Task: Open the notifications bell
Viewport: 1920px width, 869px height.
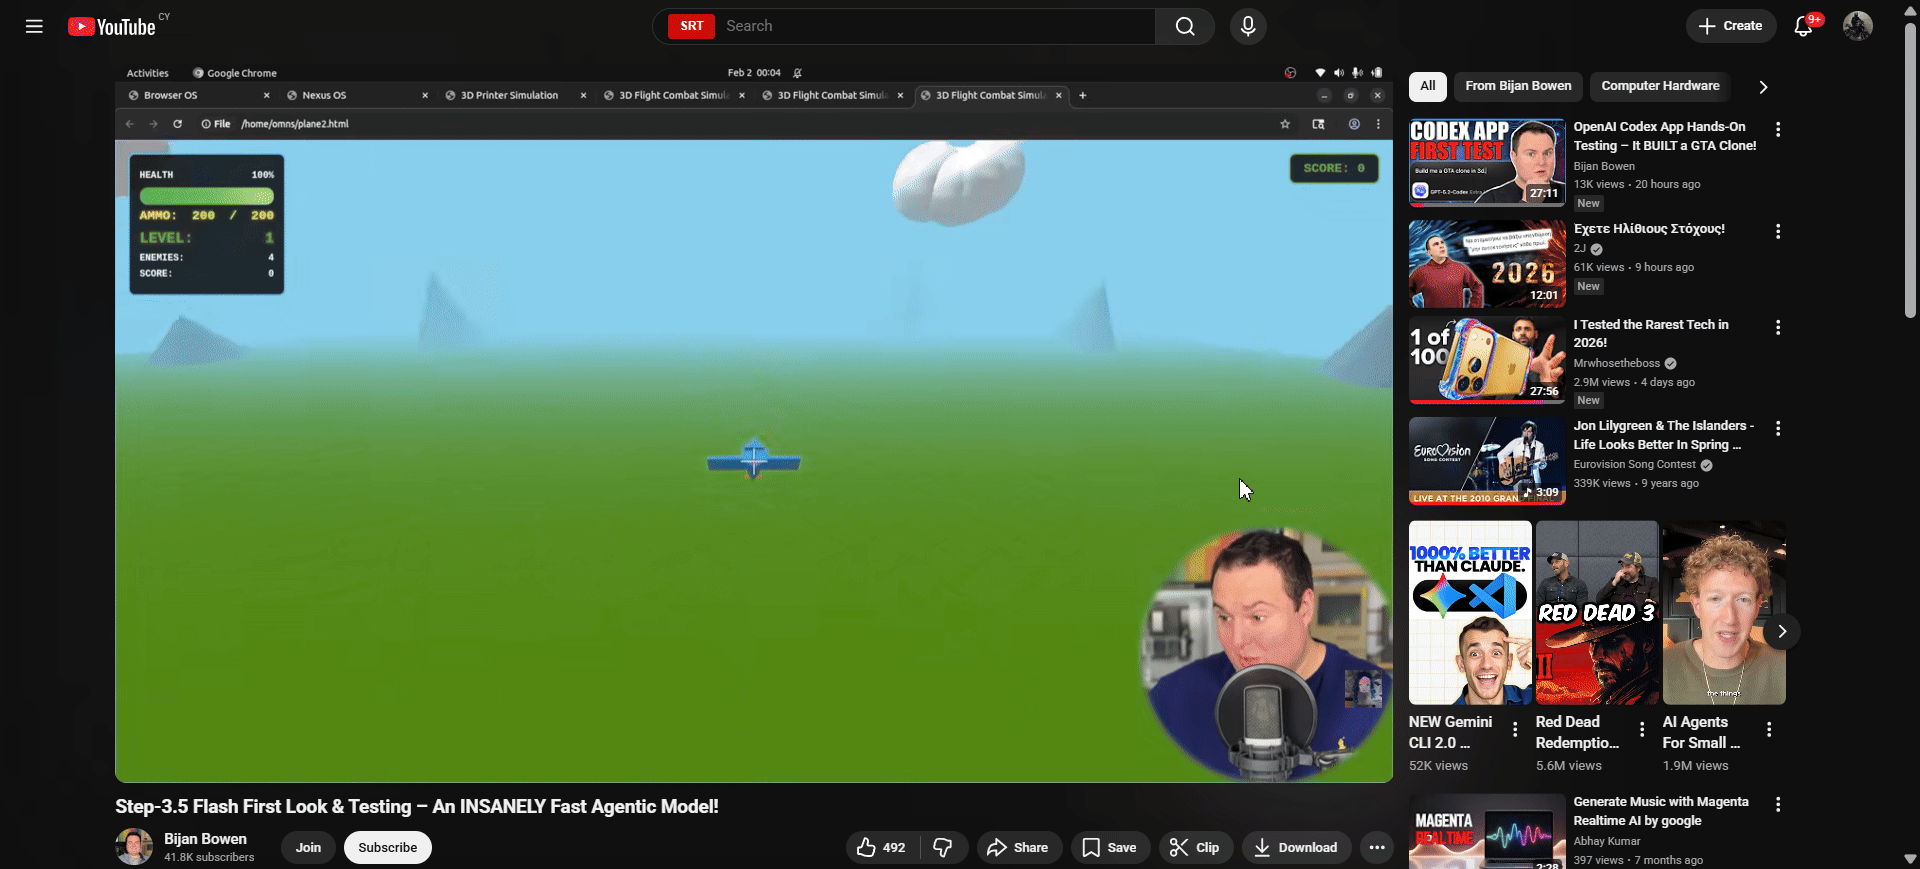Action: click(1804, 26)
